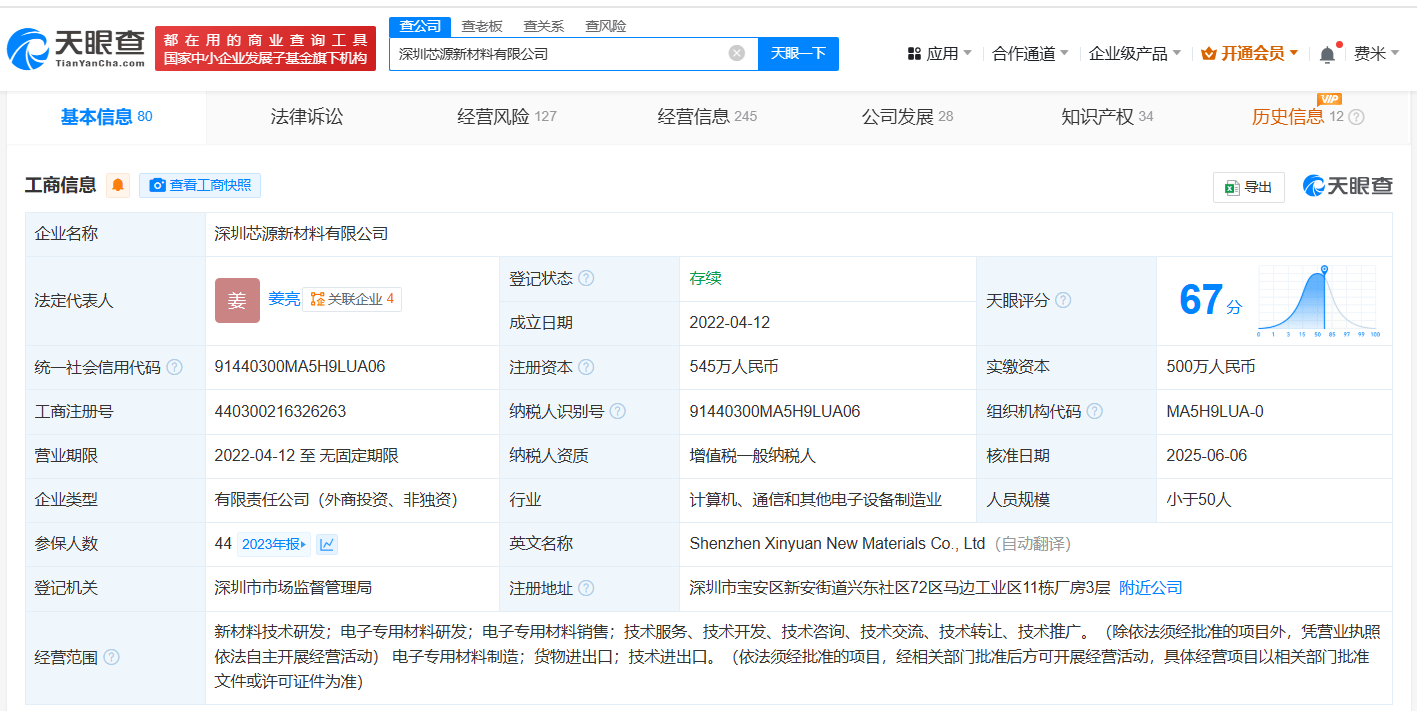Select the 查老板 search mode tab

point(482,26)
